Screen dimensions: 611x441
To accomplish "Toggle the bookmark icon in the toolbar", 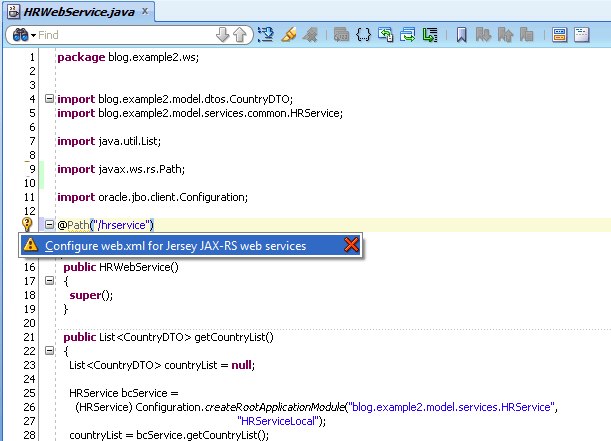I will pos(461,35).
